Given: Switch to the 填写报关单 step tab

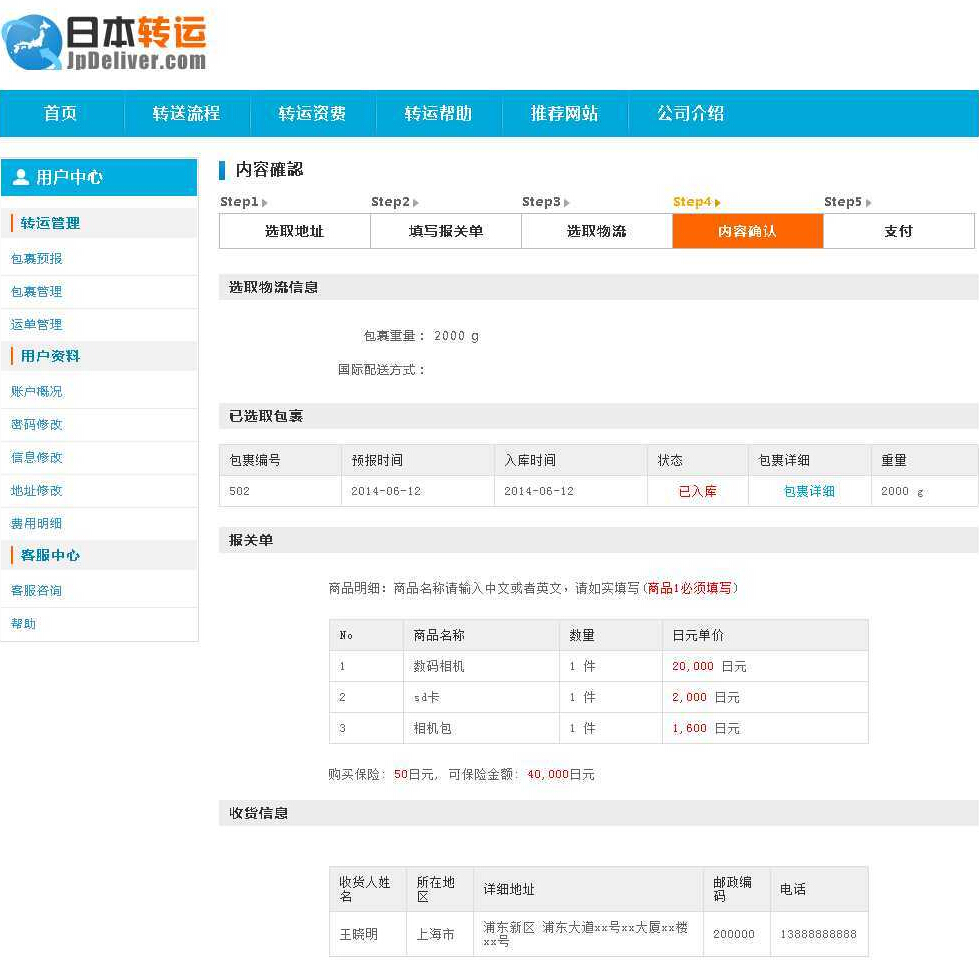Looking at the screenshot, I should [445, 231].
